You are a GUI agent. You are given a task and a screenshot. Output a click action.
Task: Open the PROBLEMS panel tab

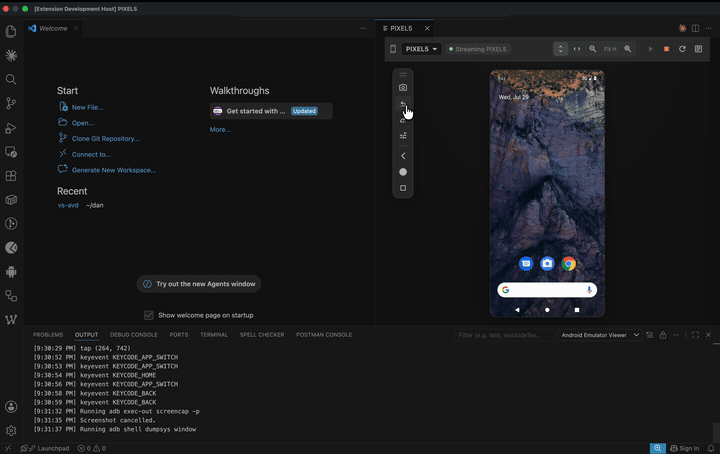coord(48,335)
